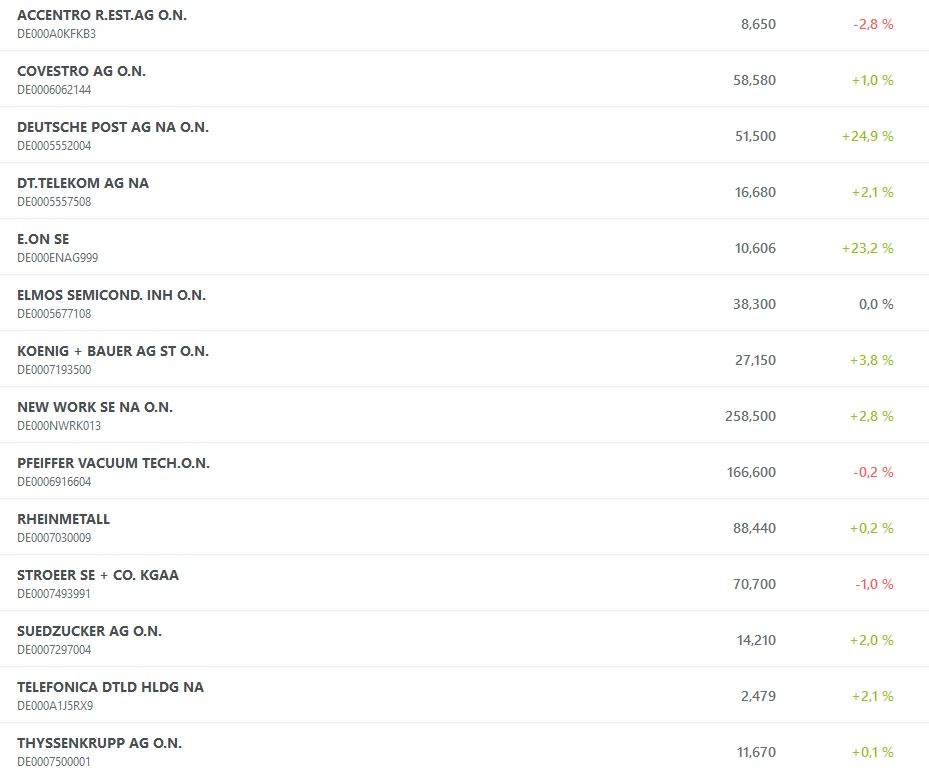Open TELEFONICA DTLD HLDG NA
929x774 pixels.
pyautogui.click(x=111, y=688)
